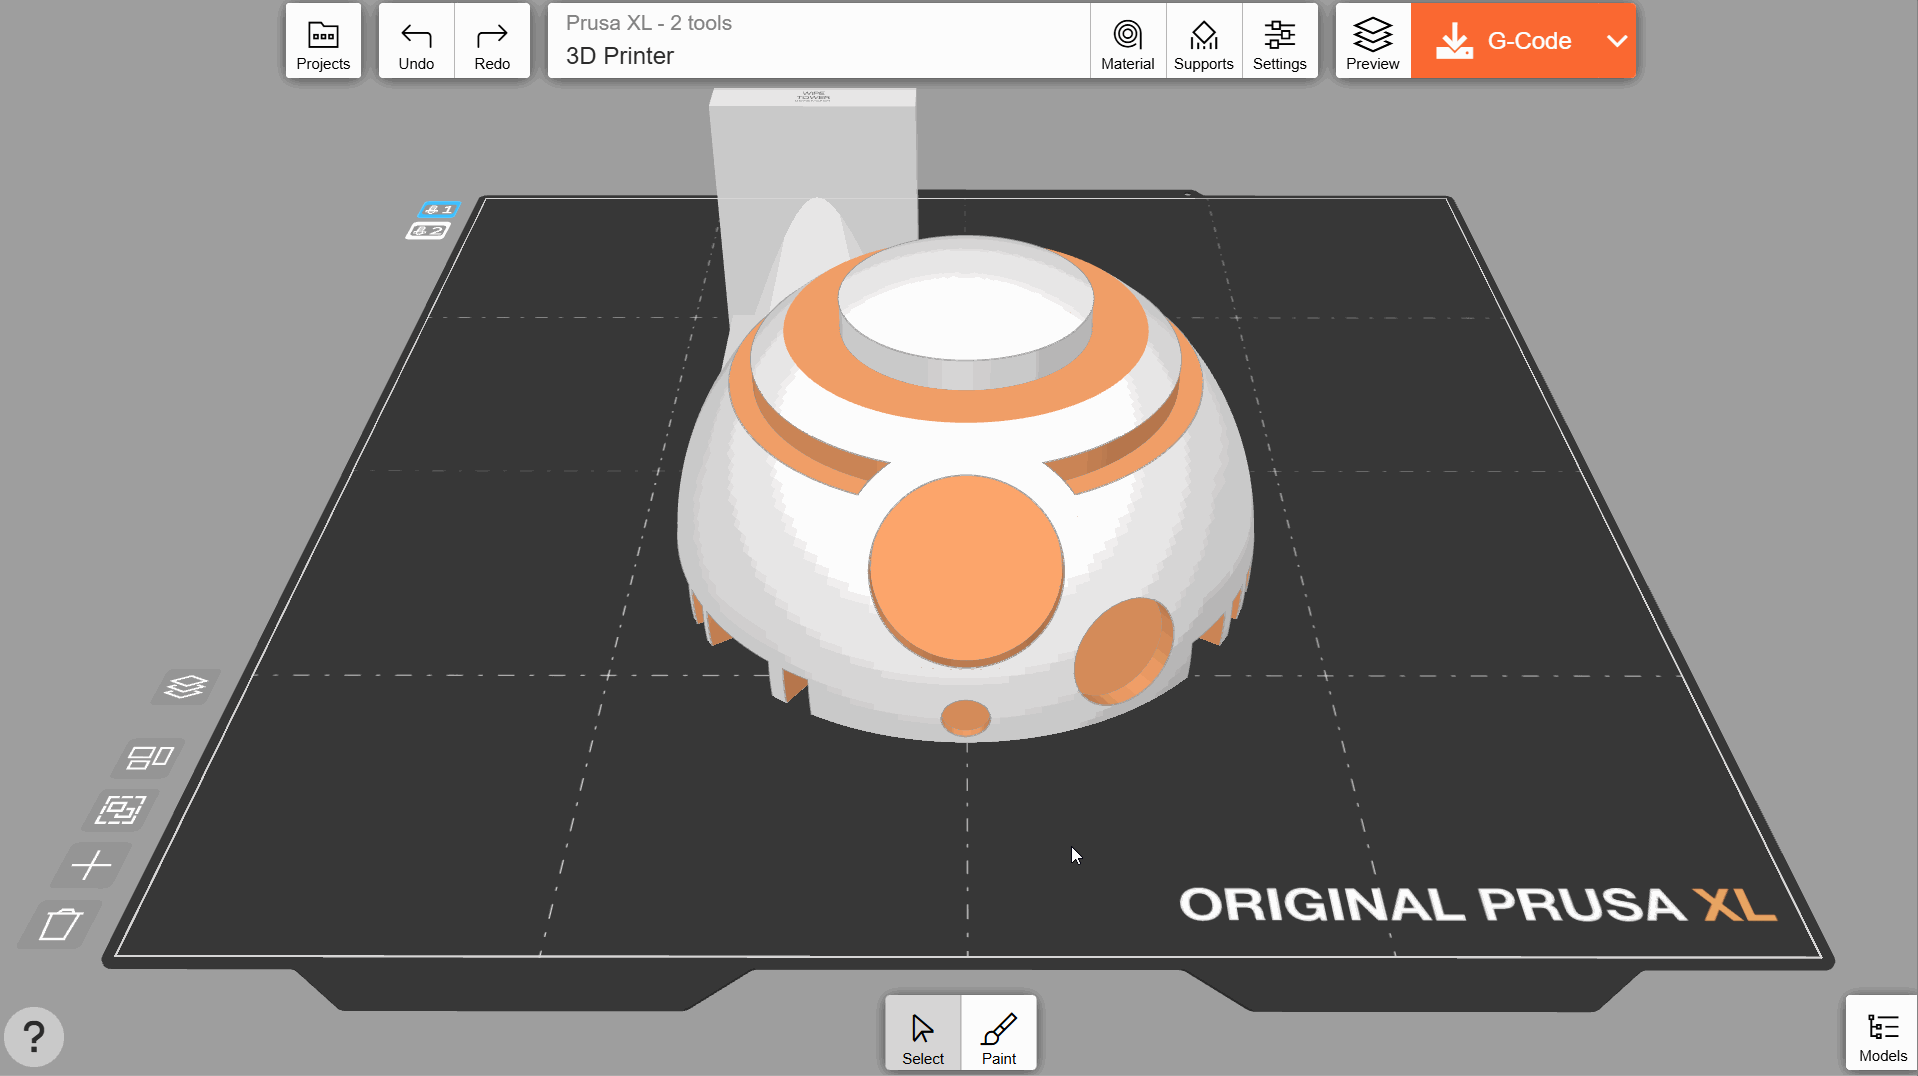This screenshot has height=1076, width=1918.
Task: Undo the last action
Action: click(x=416, y=41)
